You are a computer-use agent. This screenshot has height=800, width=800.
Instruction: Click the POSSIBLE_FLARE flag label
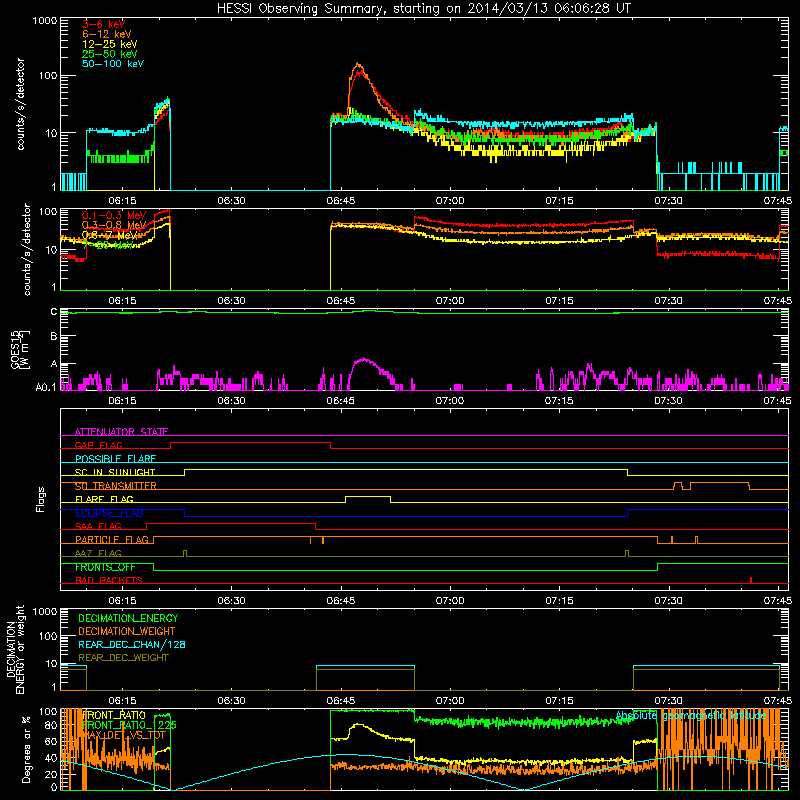115,459
